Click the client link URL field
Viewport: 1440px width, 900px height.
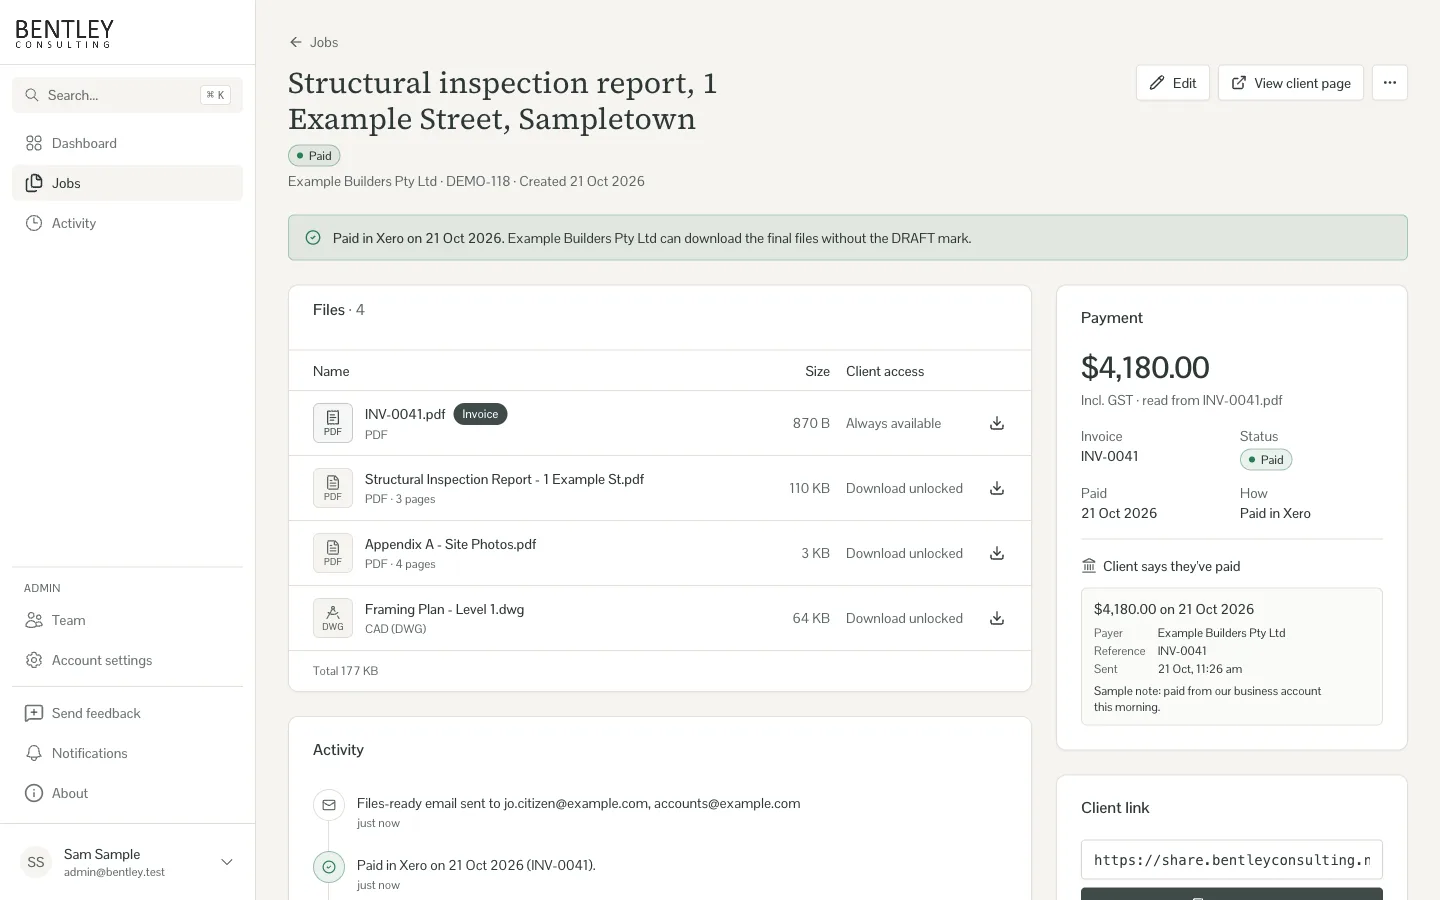pos(1232,860)
